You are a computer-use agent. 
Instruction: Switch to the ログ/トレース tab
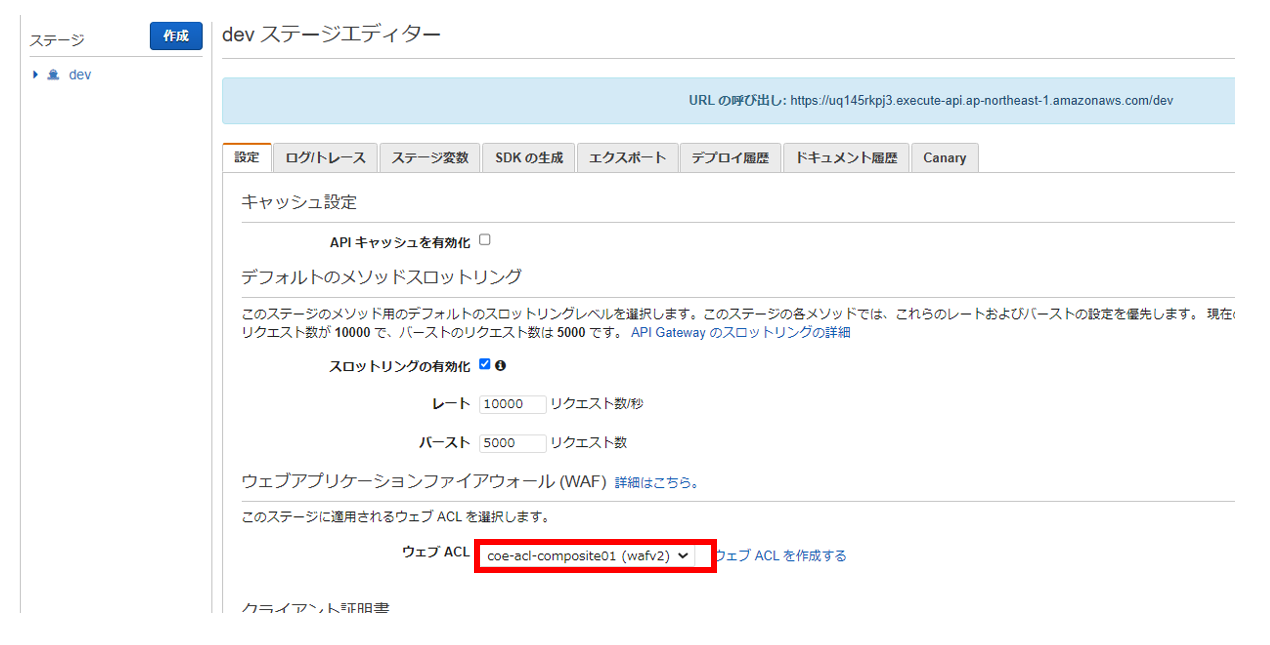(325, 158)
